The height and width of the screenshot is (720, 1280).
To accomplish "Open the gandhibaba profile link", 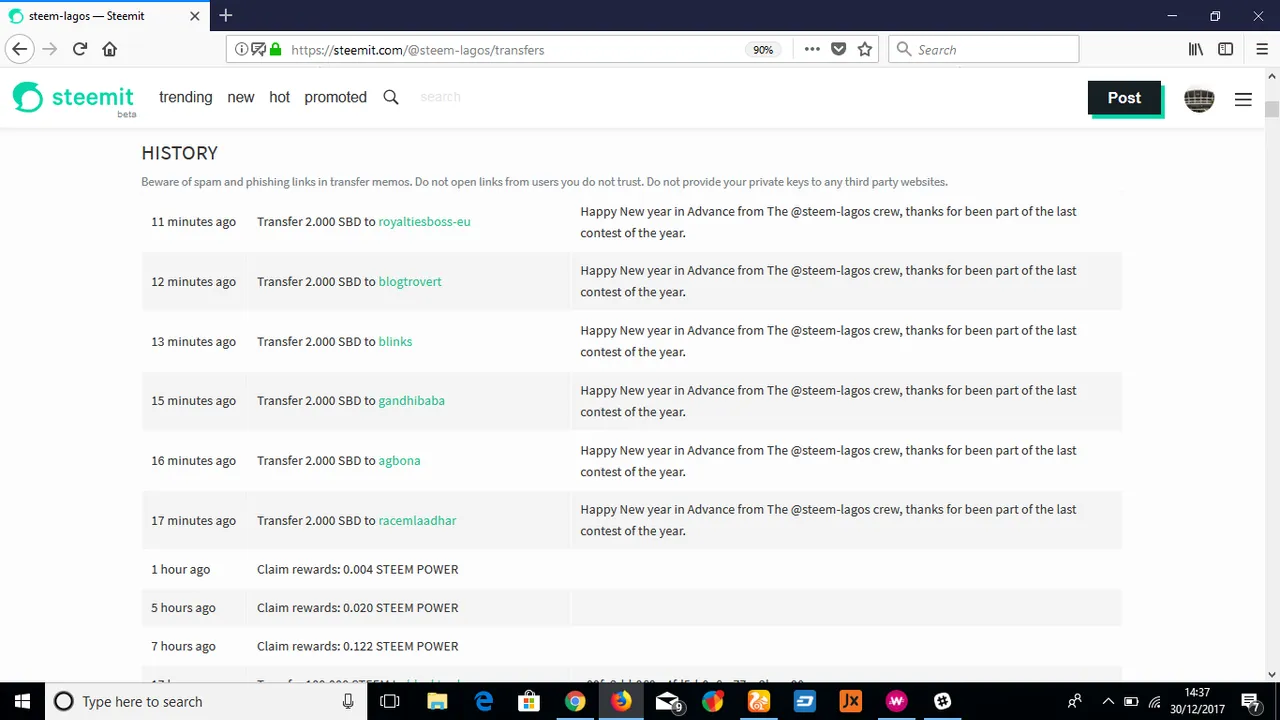I will click(x=411, y=401).
